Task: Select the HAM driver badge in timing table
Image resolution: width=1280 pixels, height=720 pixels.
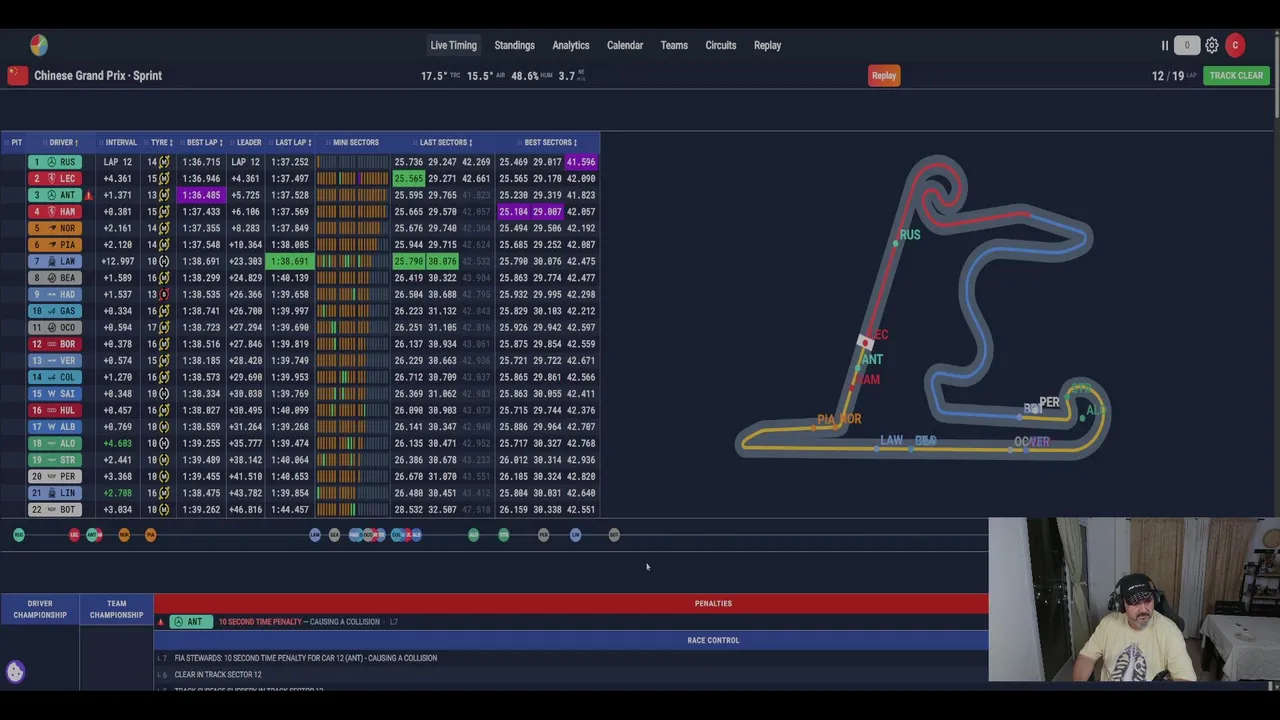Action: click(54, 211)
